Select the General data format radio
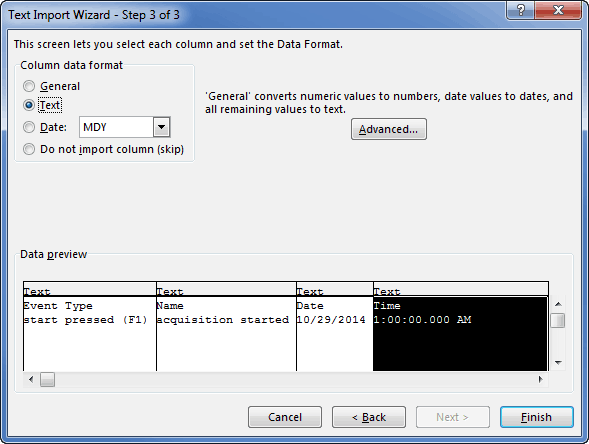The image size is (589, 444). click(29, 86)
